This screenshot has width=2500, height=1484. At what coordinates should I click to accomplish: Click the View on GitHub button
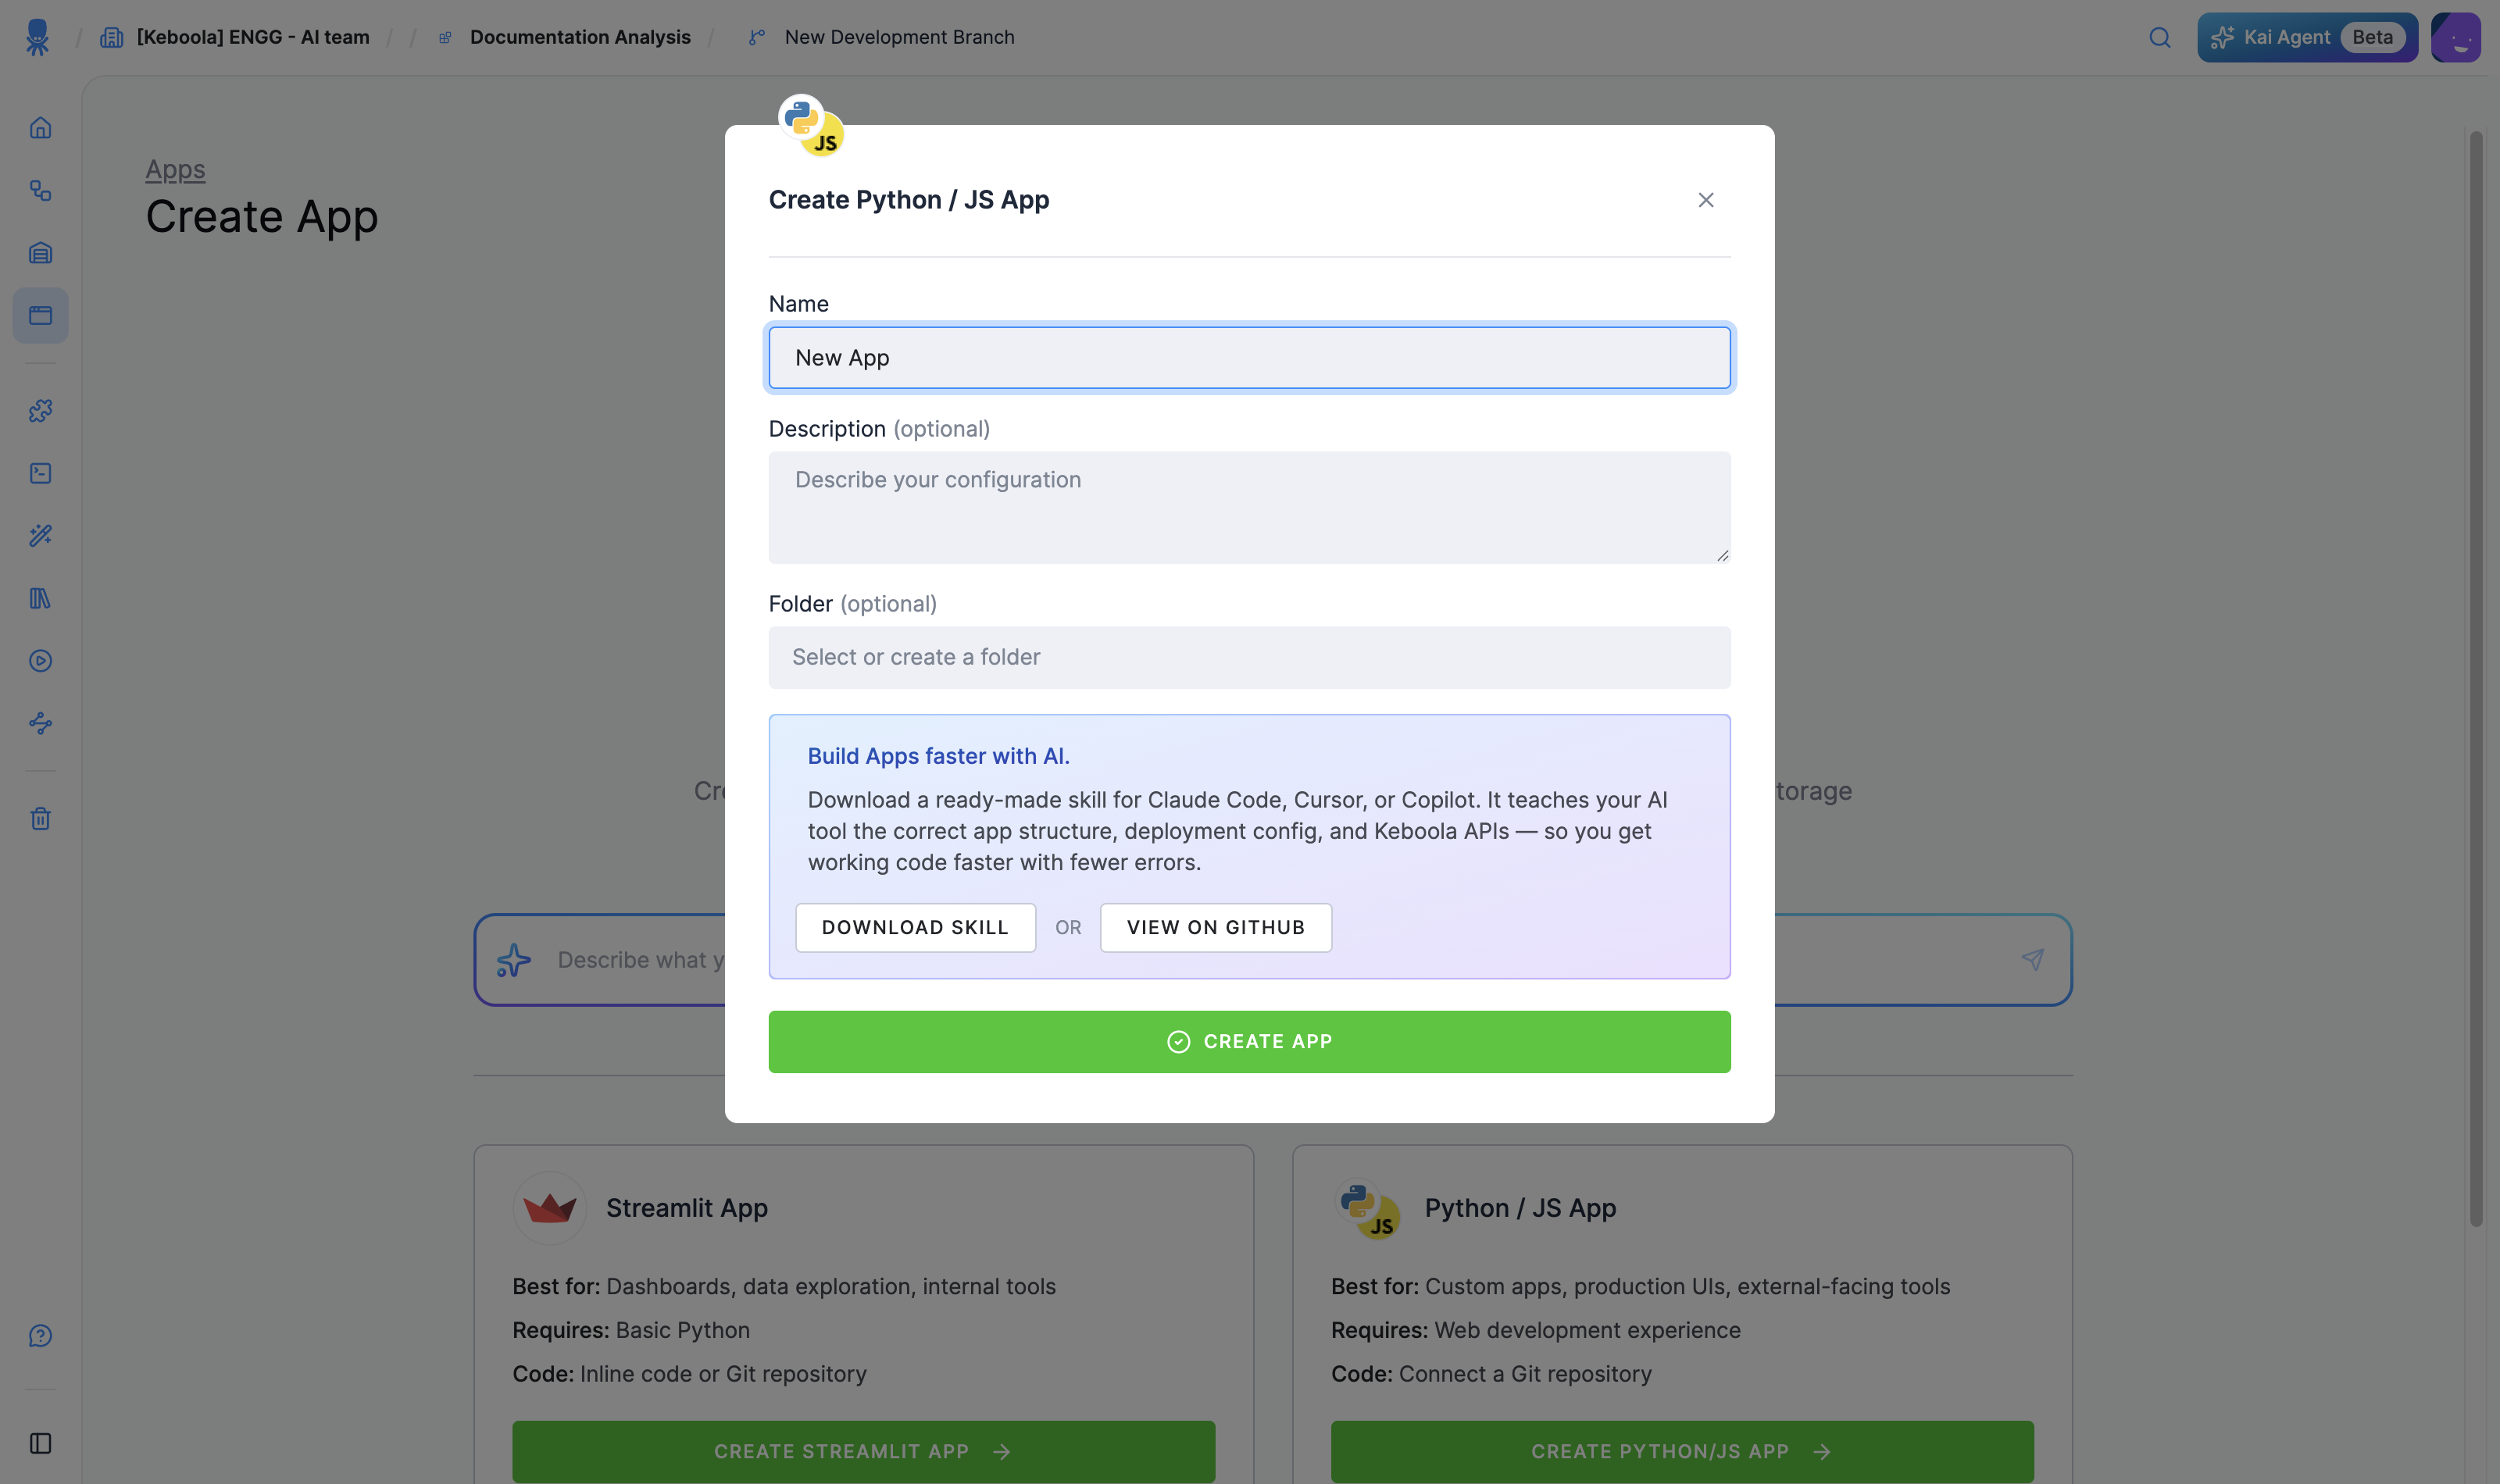click(x=1215, y=927)
